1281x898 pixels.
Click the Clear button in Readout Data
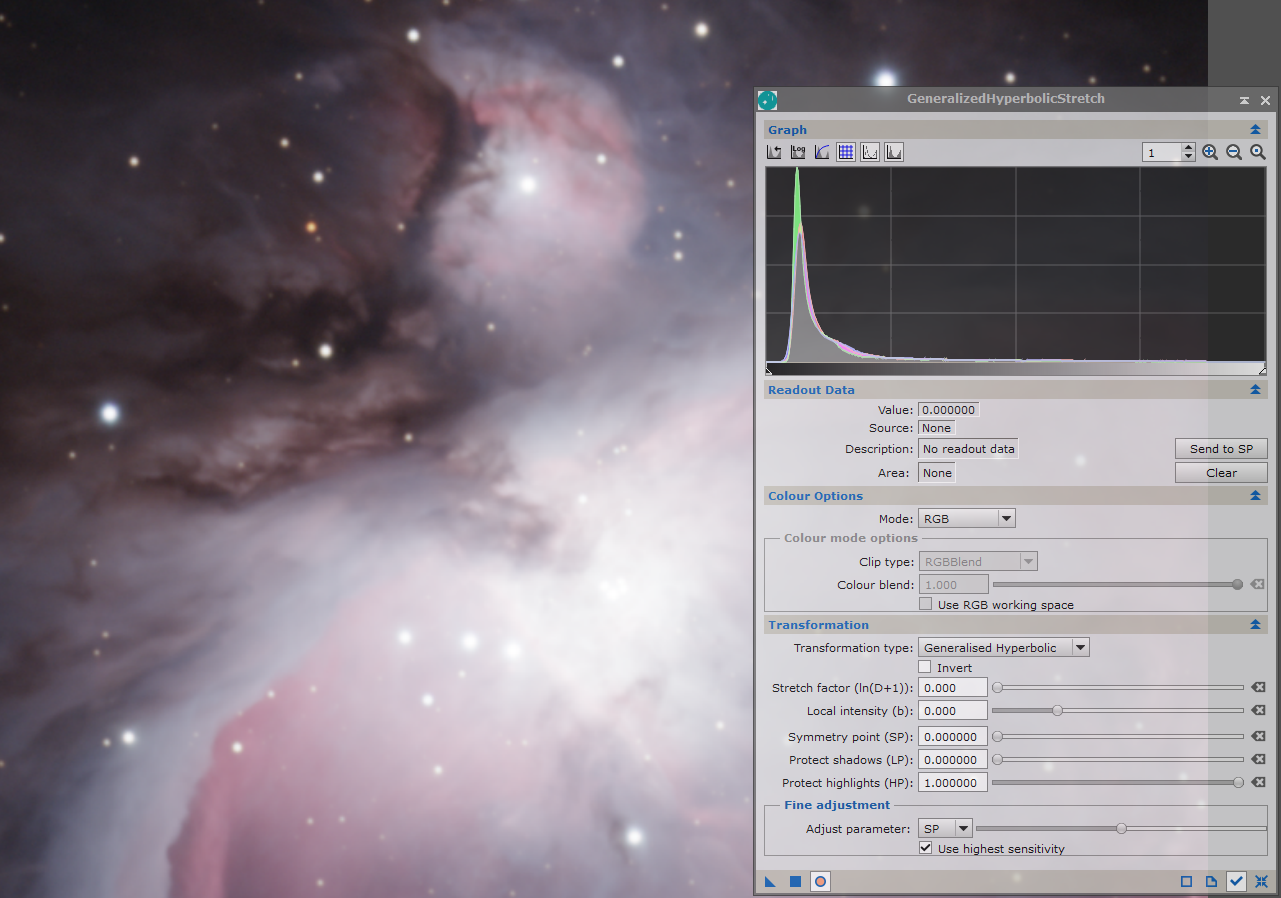[1221, 473]
